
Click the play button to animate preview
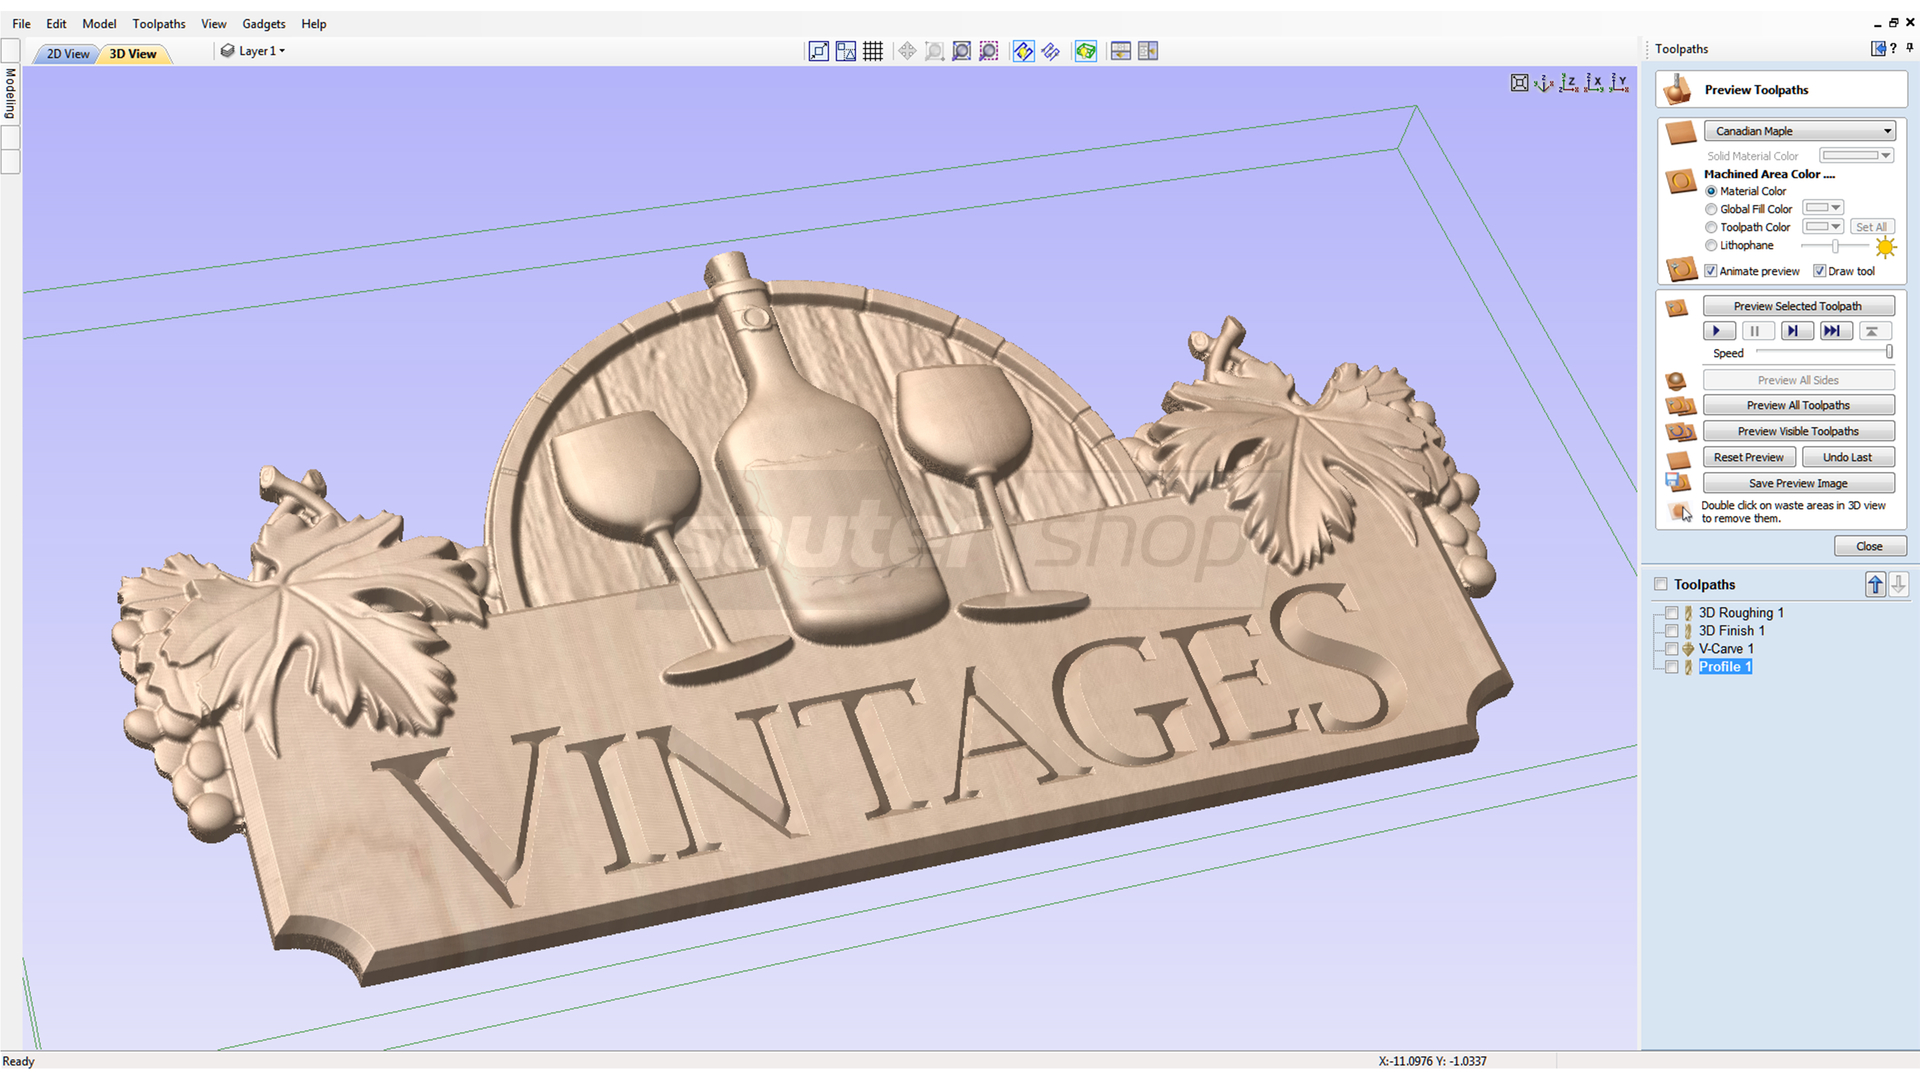pyautogui.click(x=1719, y=330)
